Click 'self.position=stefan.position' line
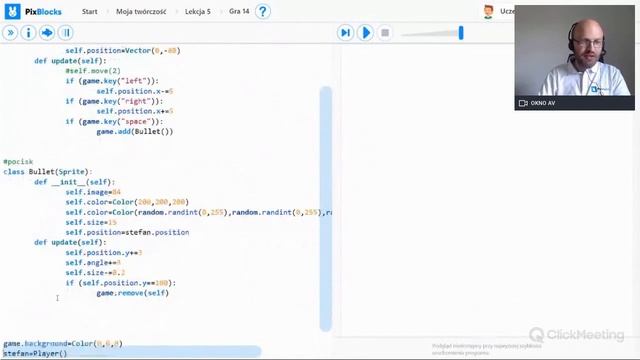 (x=127, y=232)
